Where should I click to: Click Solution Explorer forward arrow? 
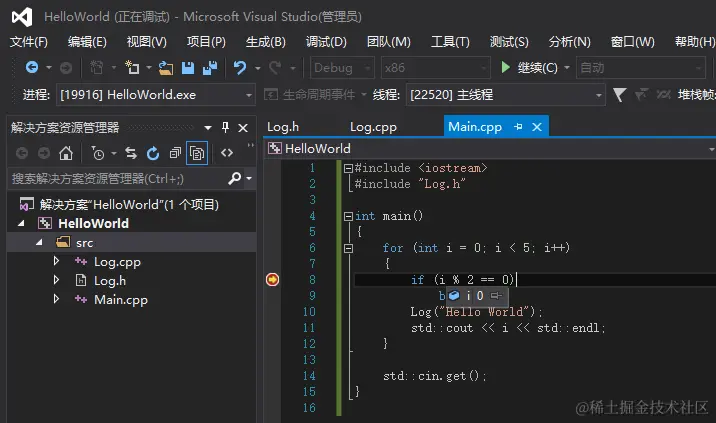pos(44,153)
